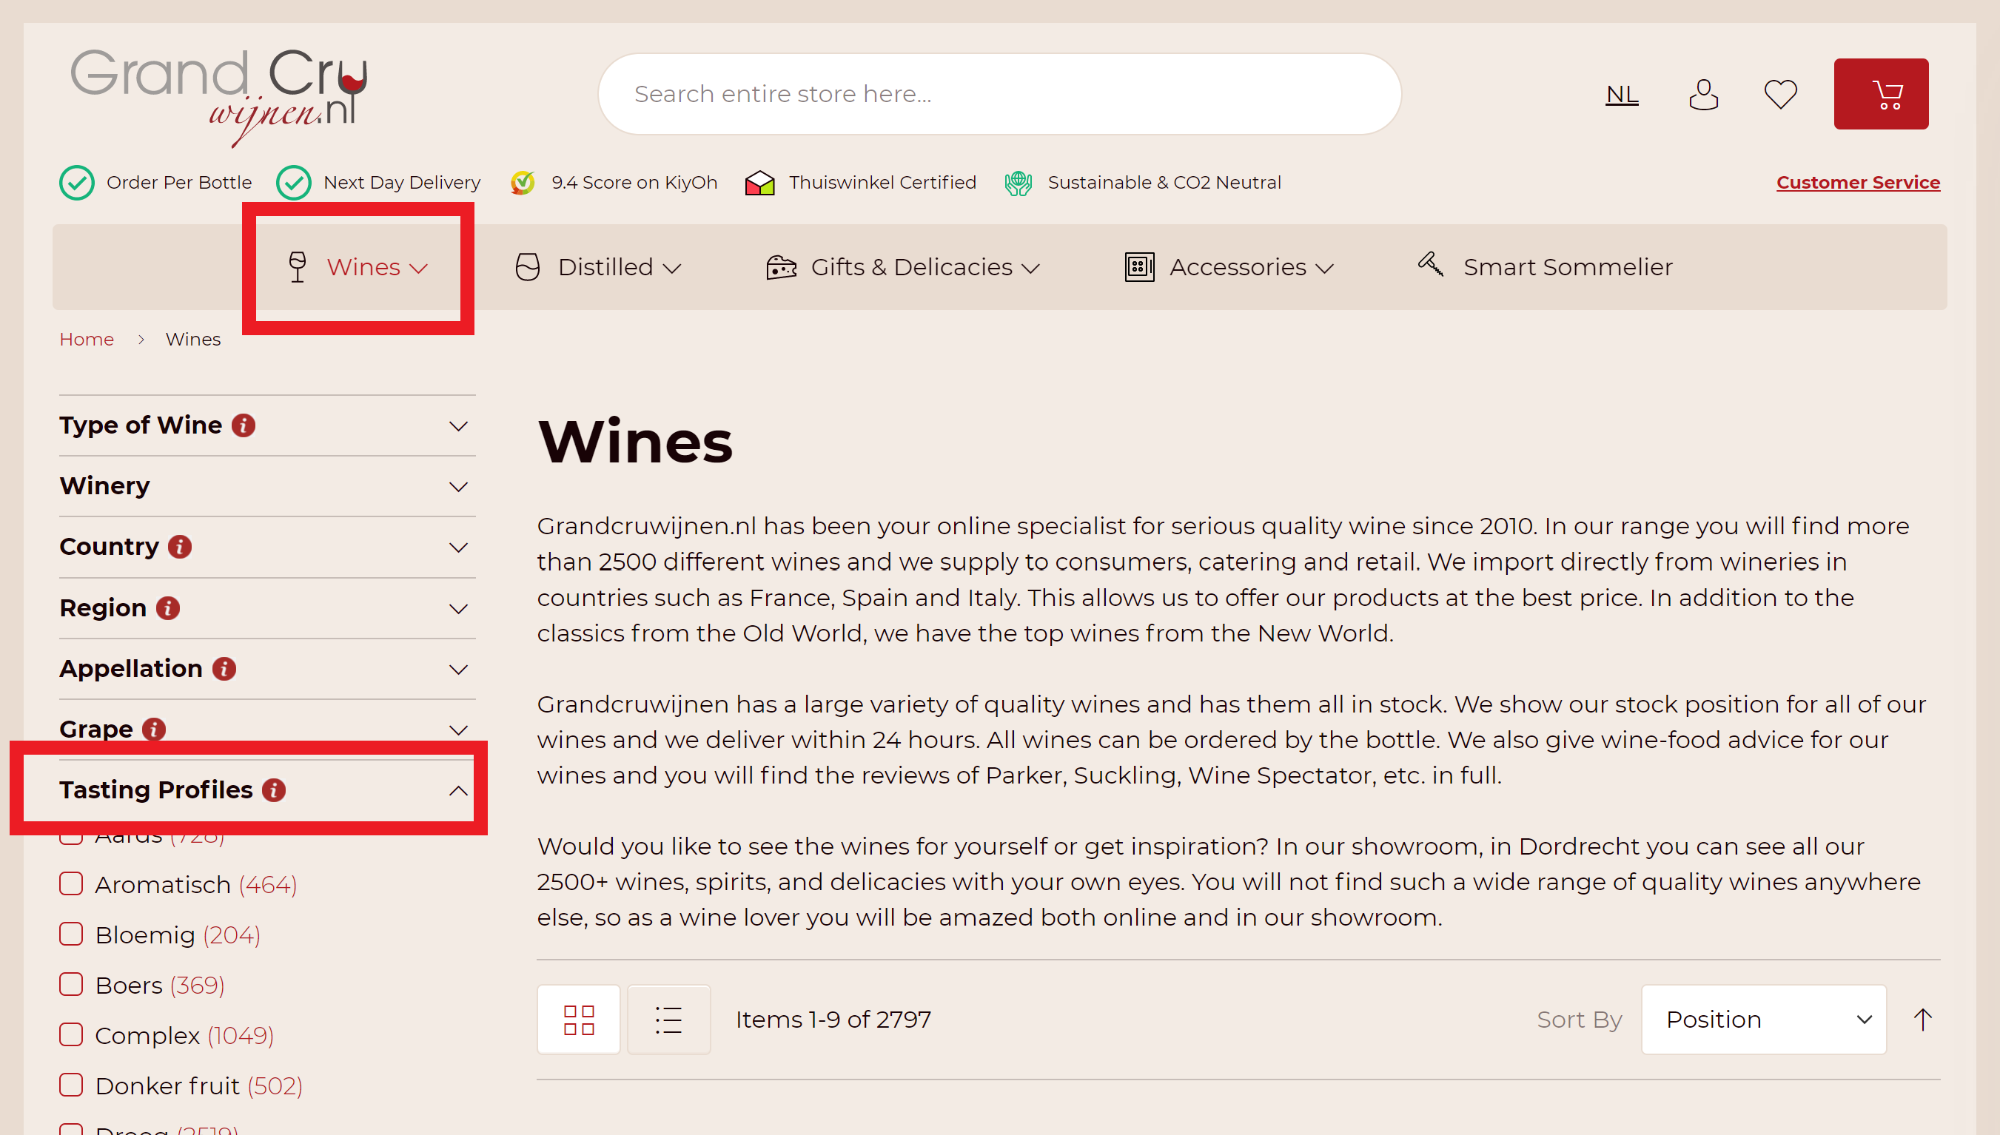The width and height of the screenshot is (2000, 1135).
Task: Click the Country info icon
Action: [180, 547]
